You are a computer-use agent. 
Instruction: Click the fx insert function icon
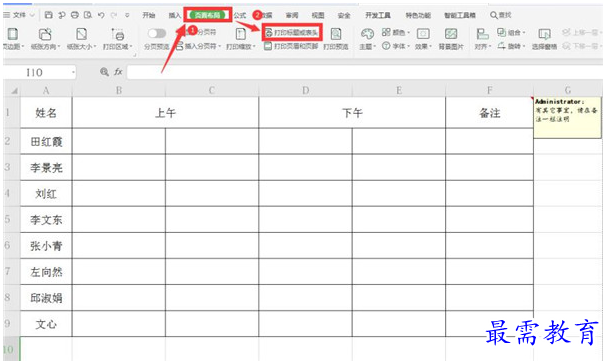click(118, 72)
